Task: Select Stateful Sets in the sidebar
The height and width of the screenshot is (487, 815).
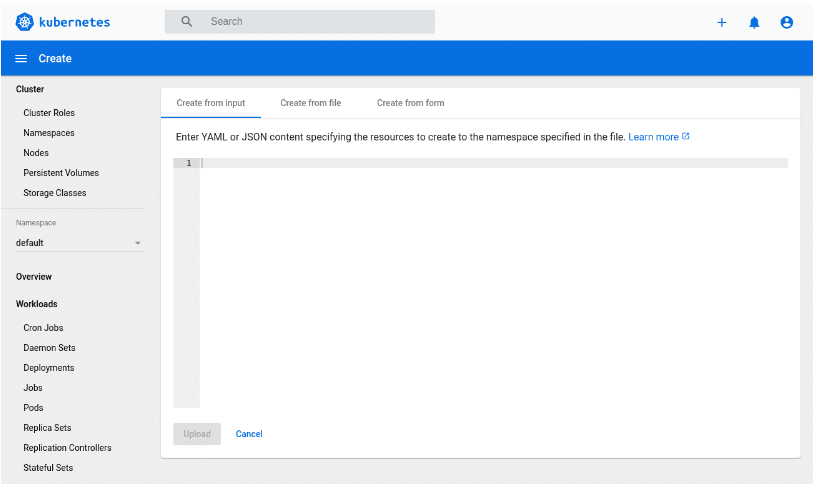Action: click(x=48, y=468)
